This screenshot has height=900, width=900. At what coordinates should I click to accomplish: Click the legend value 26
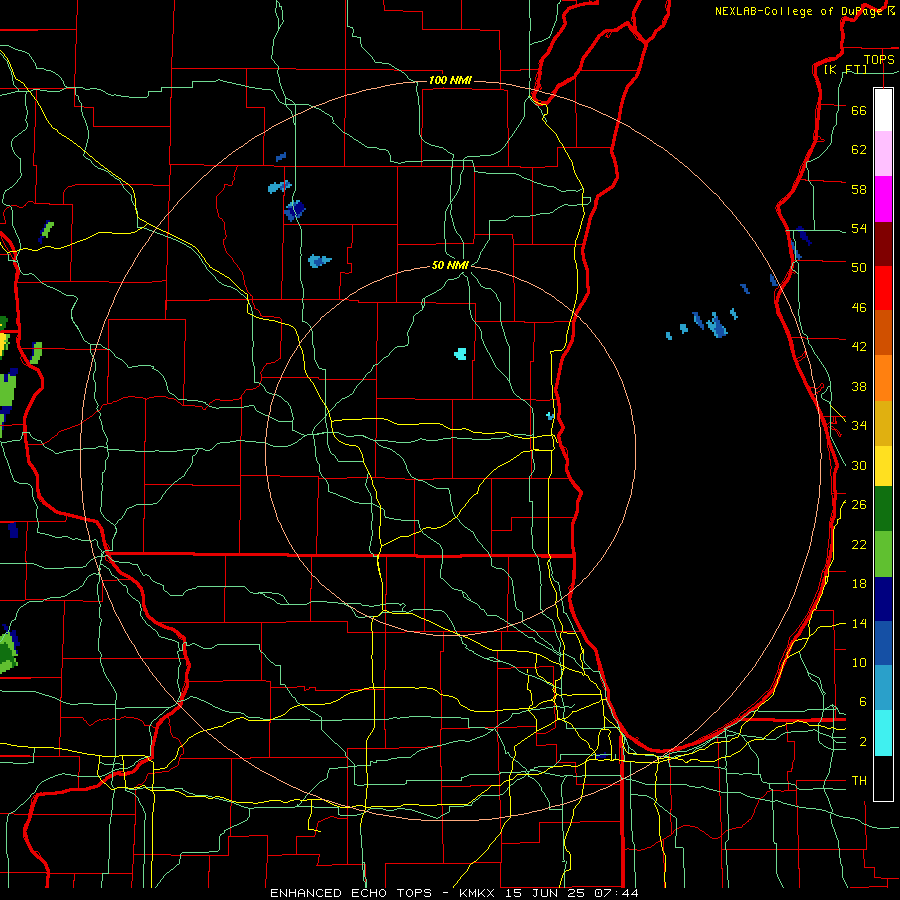[x=859, y=505]
